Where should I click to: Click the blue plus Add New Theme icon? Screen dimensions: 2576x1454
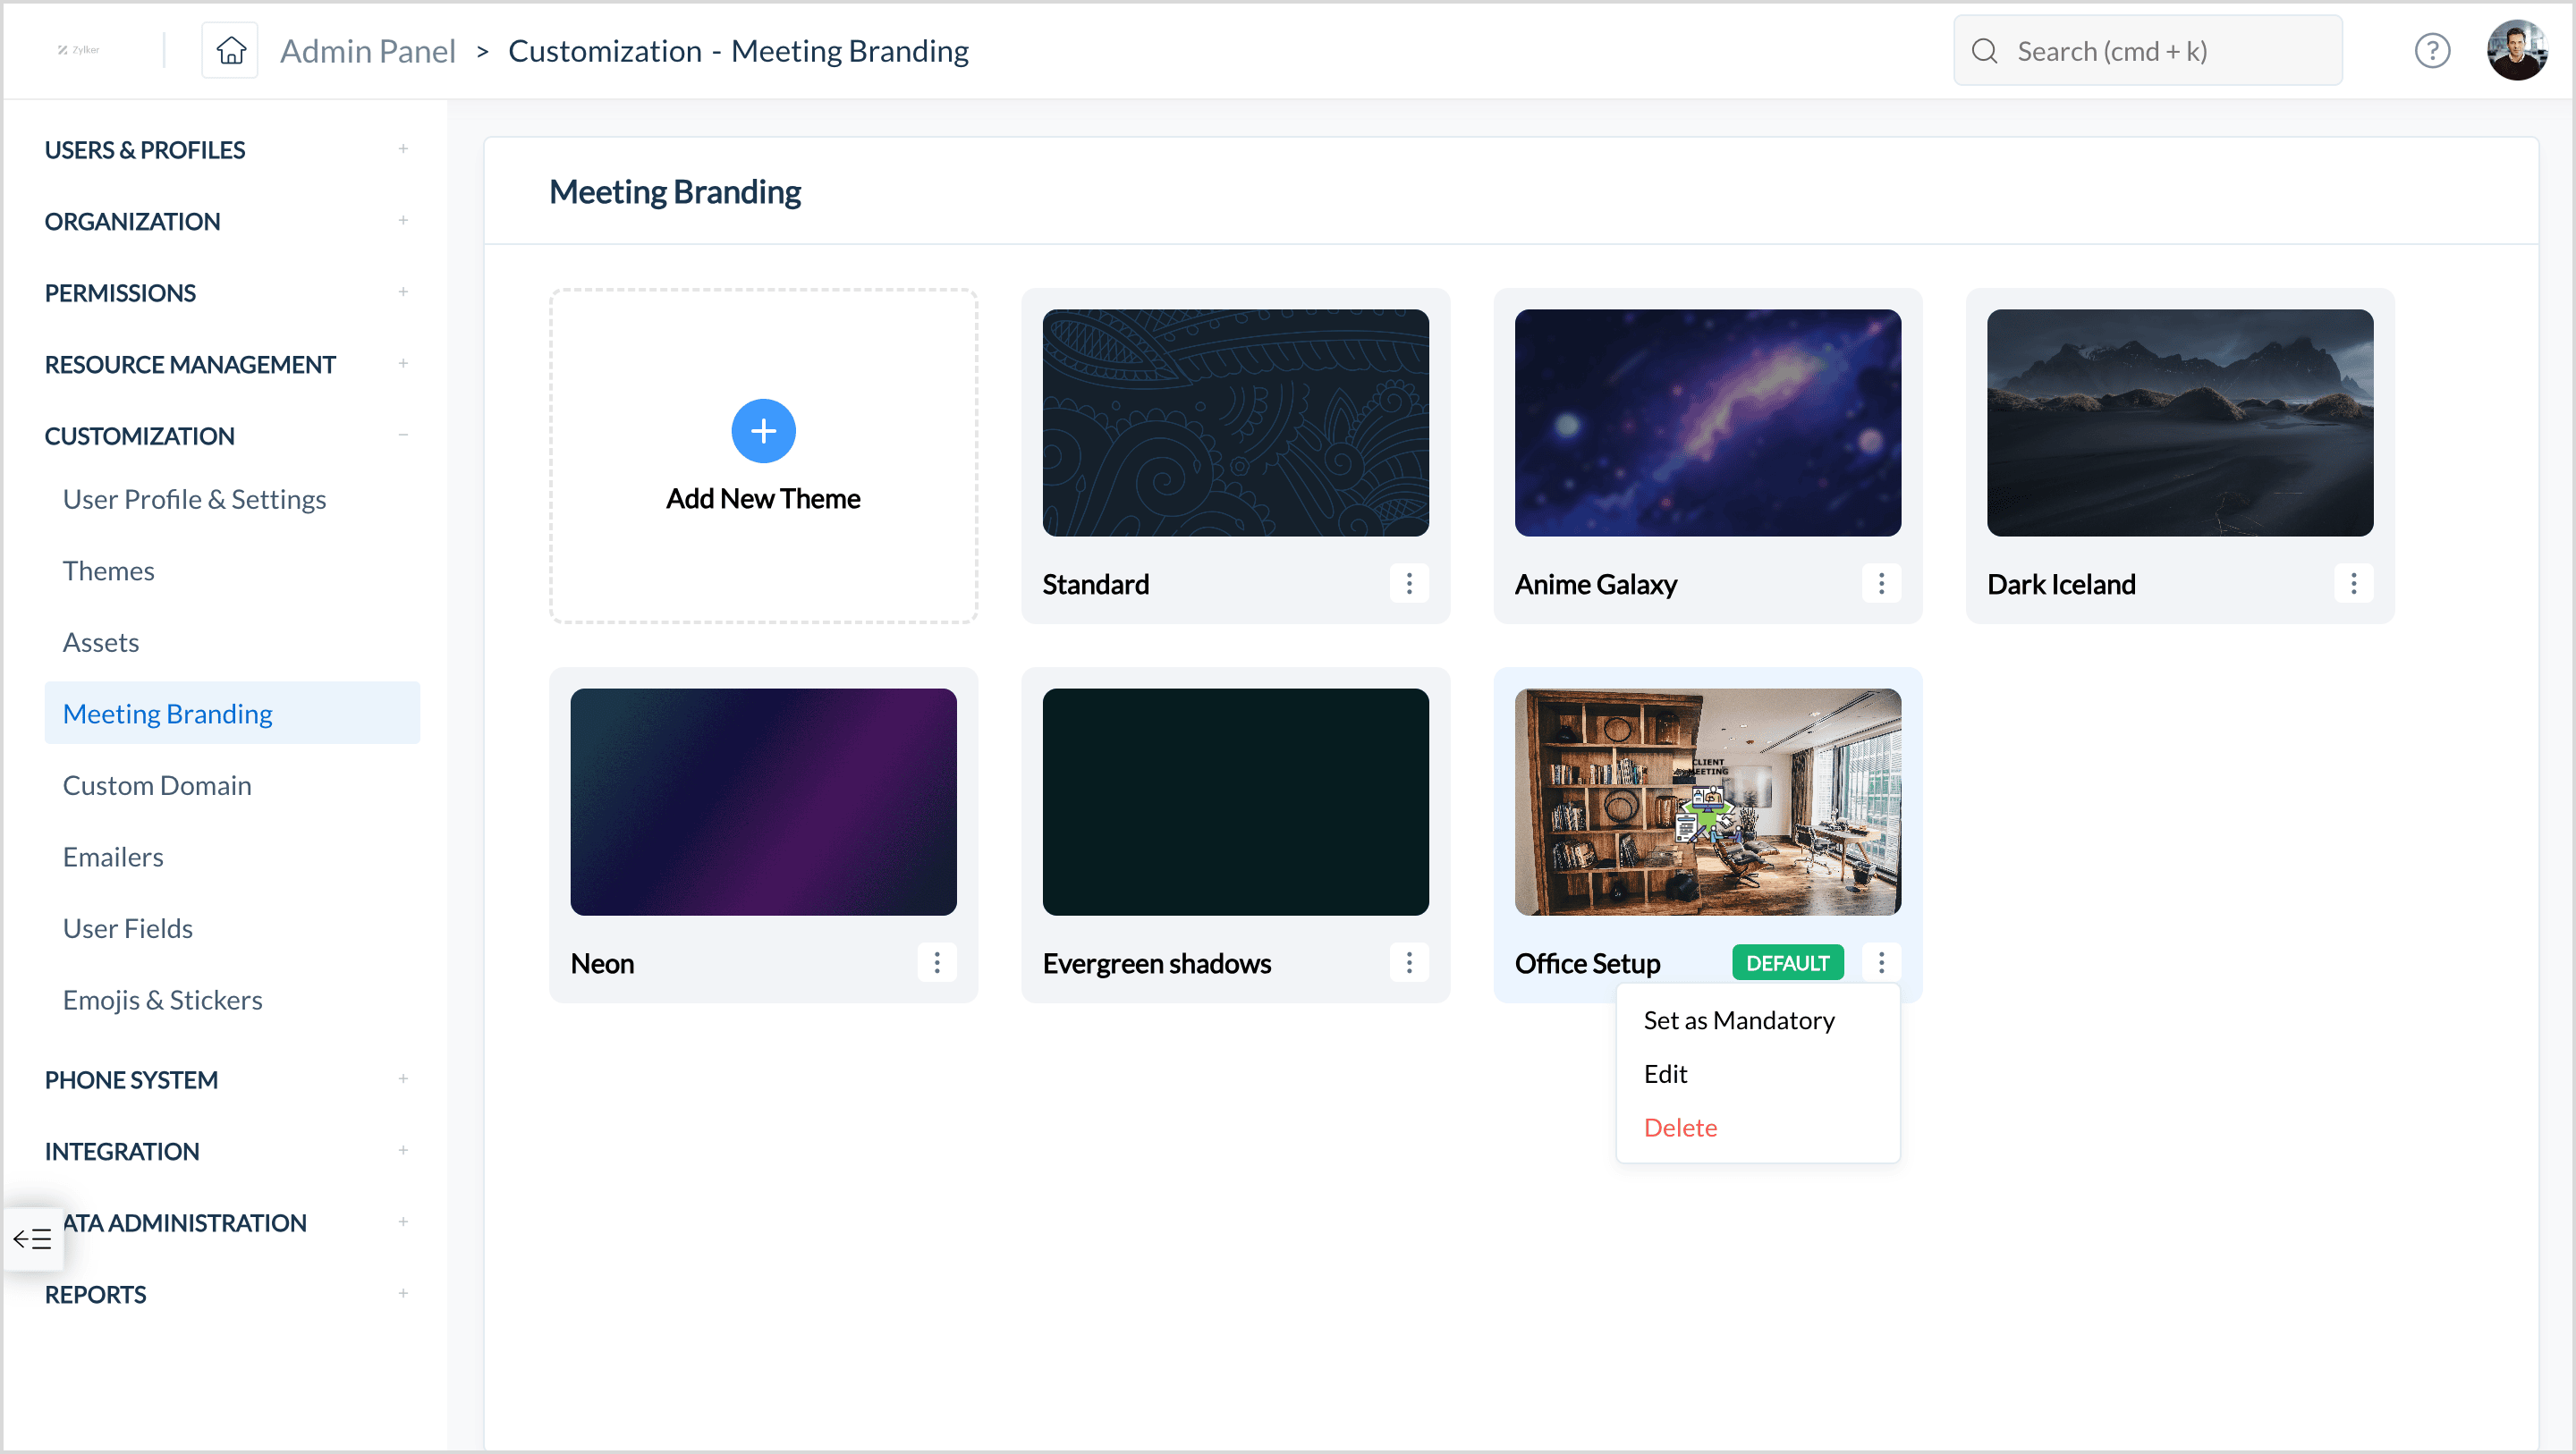pyautogui.click(x=763, y=431)
